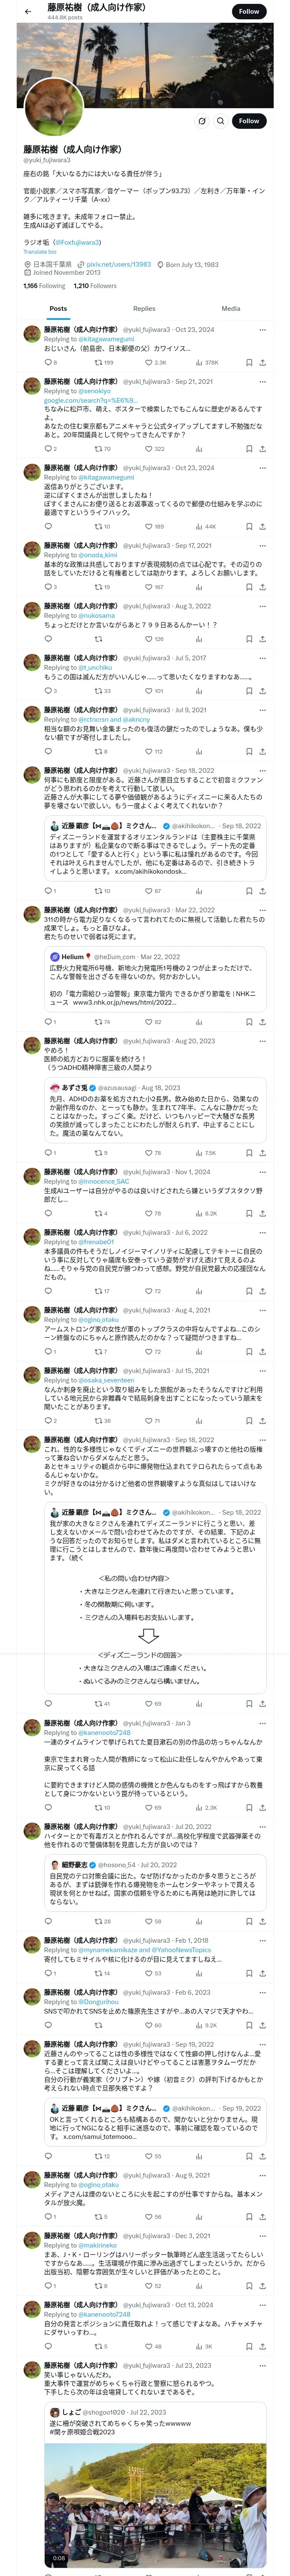Open profile search with the magnifier icon
The width and height of the screenshot is (290, 2576).
point(220,121)
